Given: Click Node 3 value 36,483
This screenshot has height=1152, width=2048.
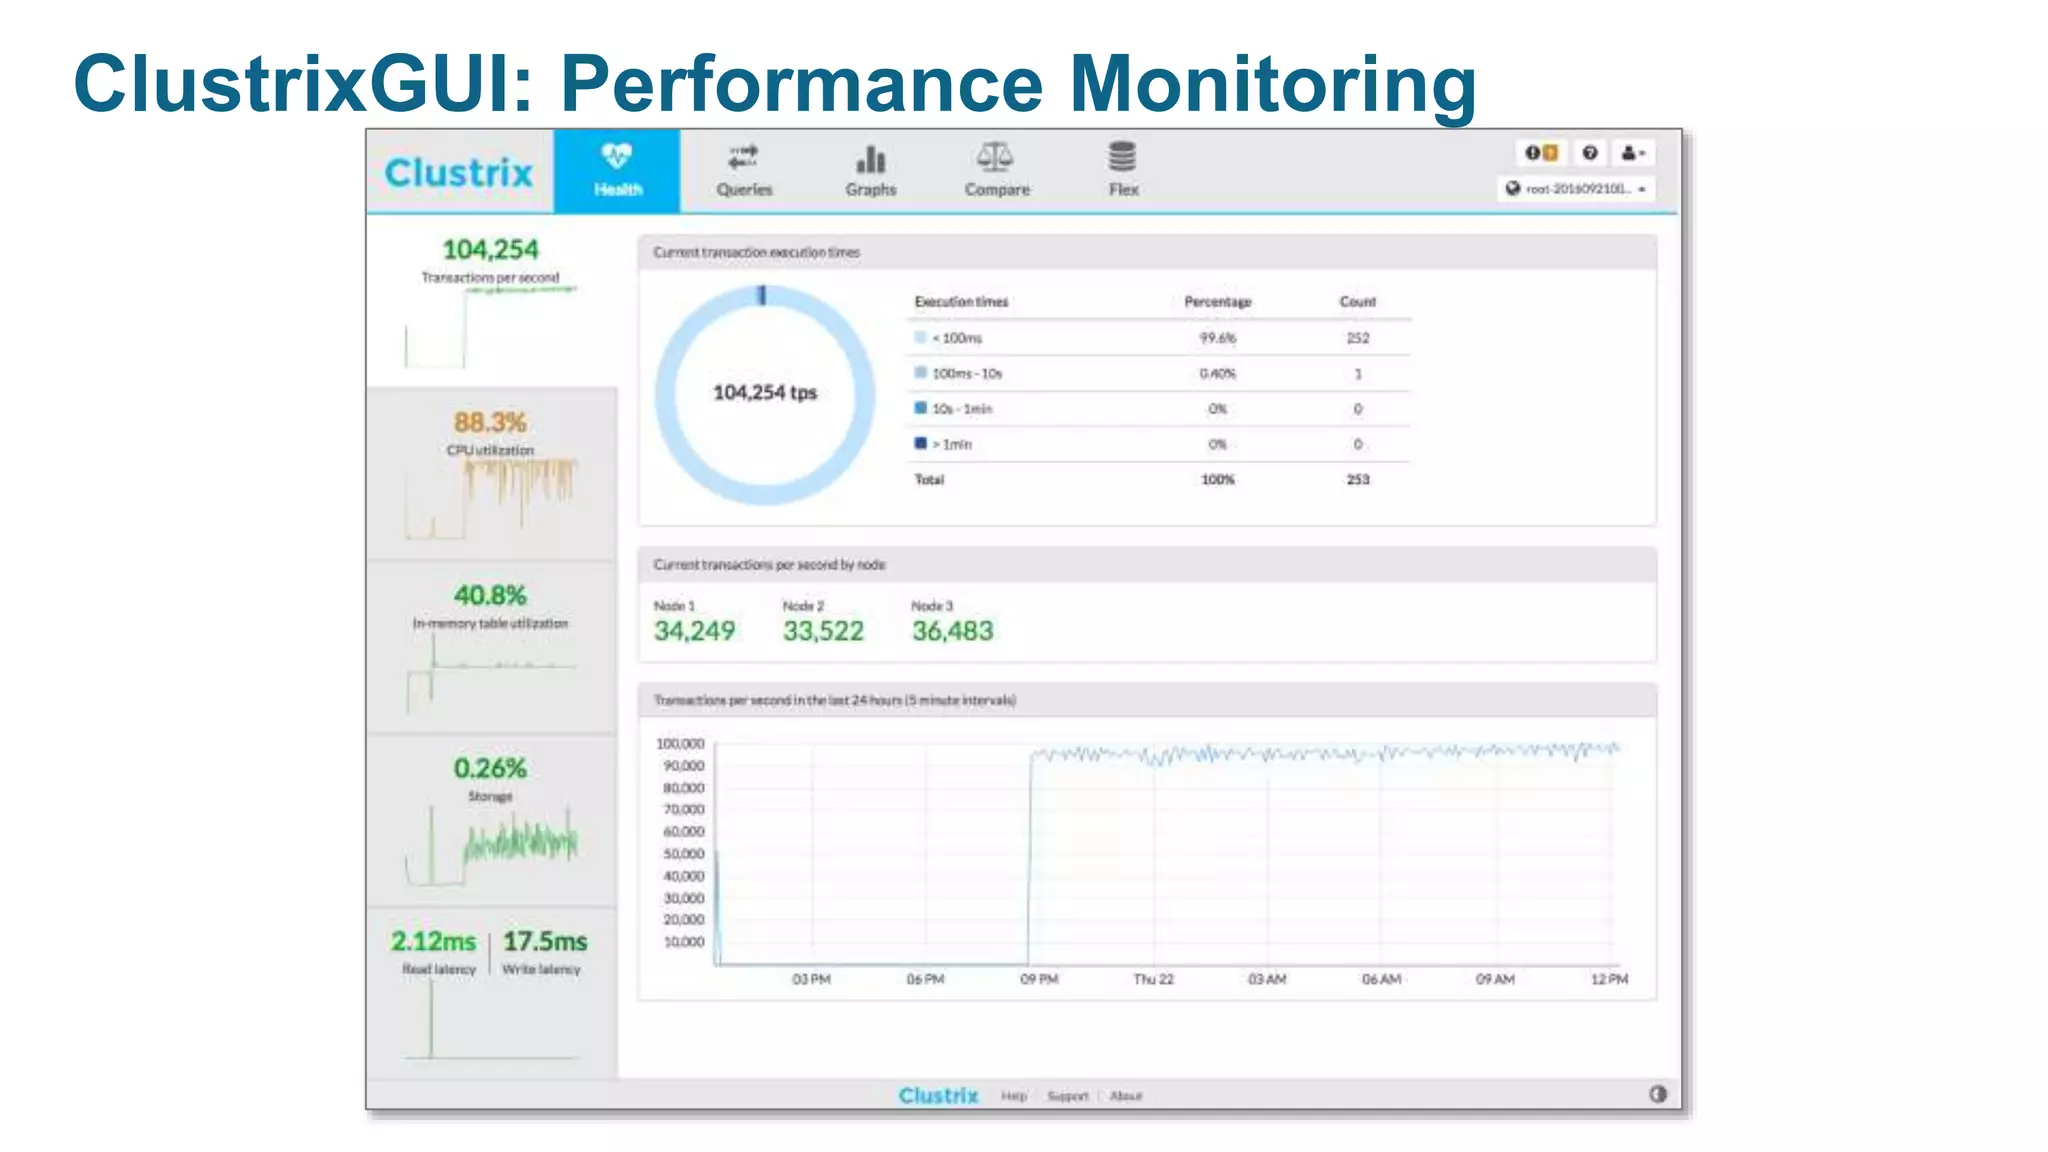Looking at the screenshot, I should [x=952, y=631].
